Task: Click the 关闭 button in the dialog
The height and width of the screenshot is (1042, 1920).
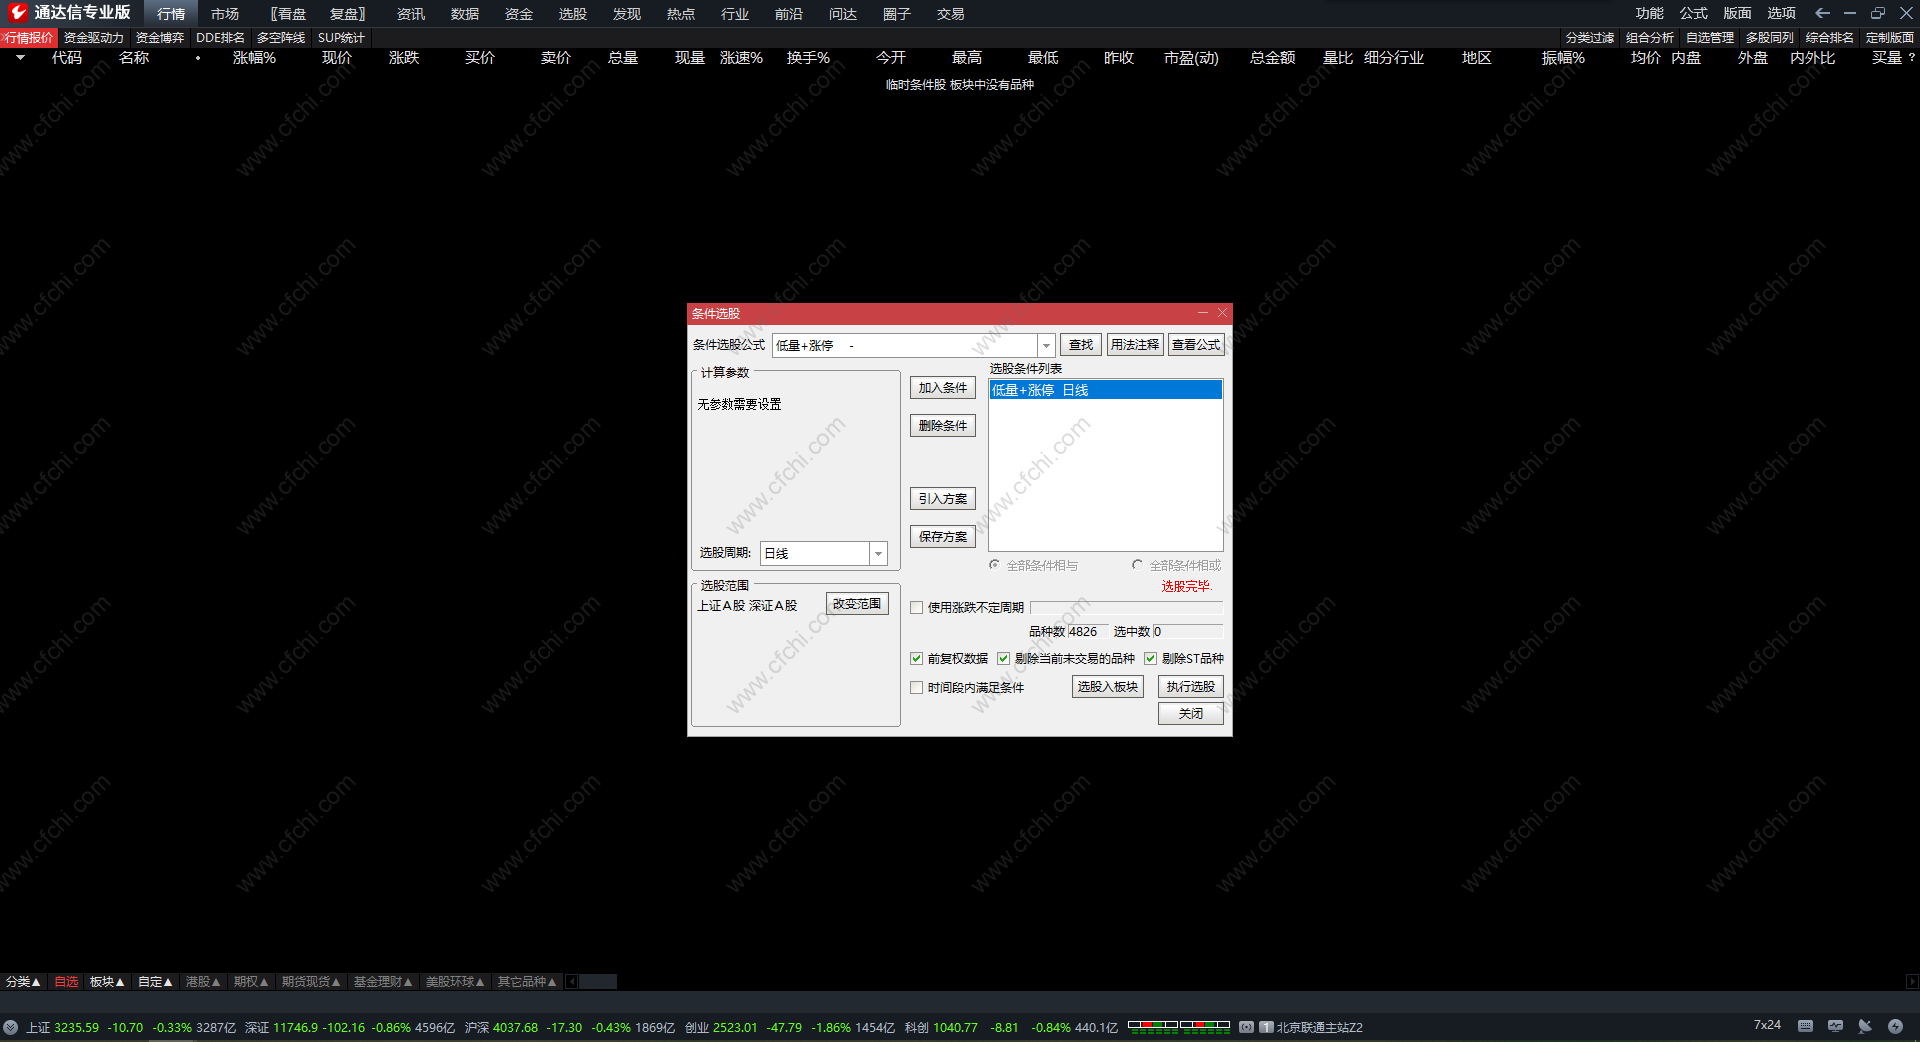Action: pos(1191,714)
